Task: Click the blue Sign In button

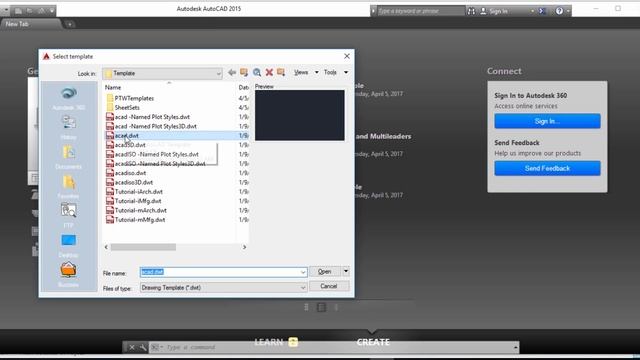Action: pos(547,121)
